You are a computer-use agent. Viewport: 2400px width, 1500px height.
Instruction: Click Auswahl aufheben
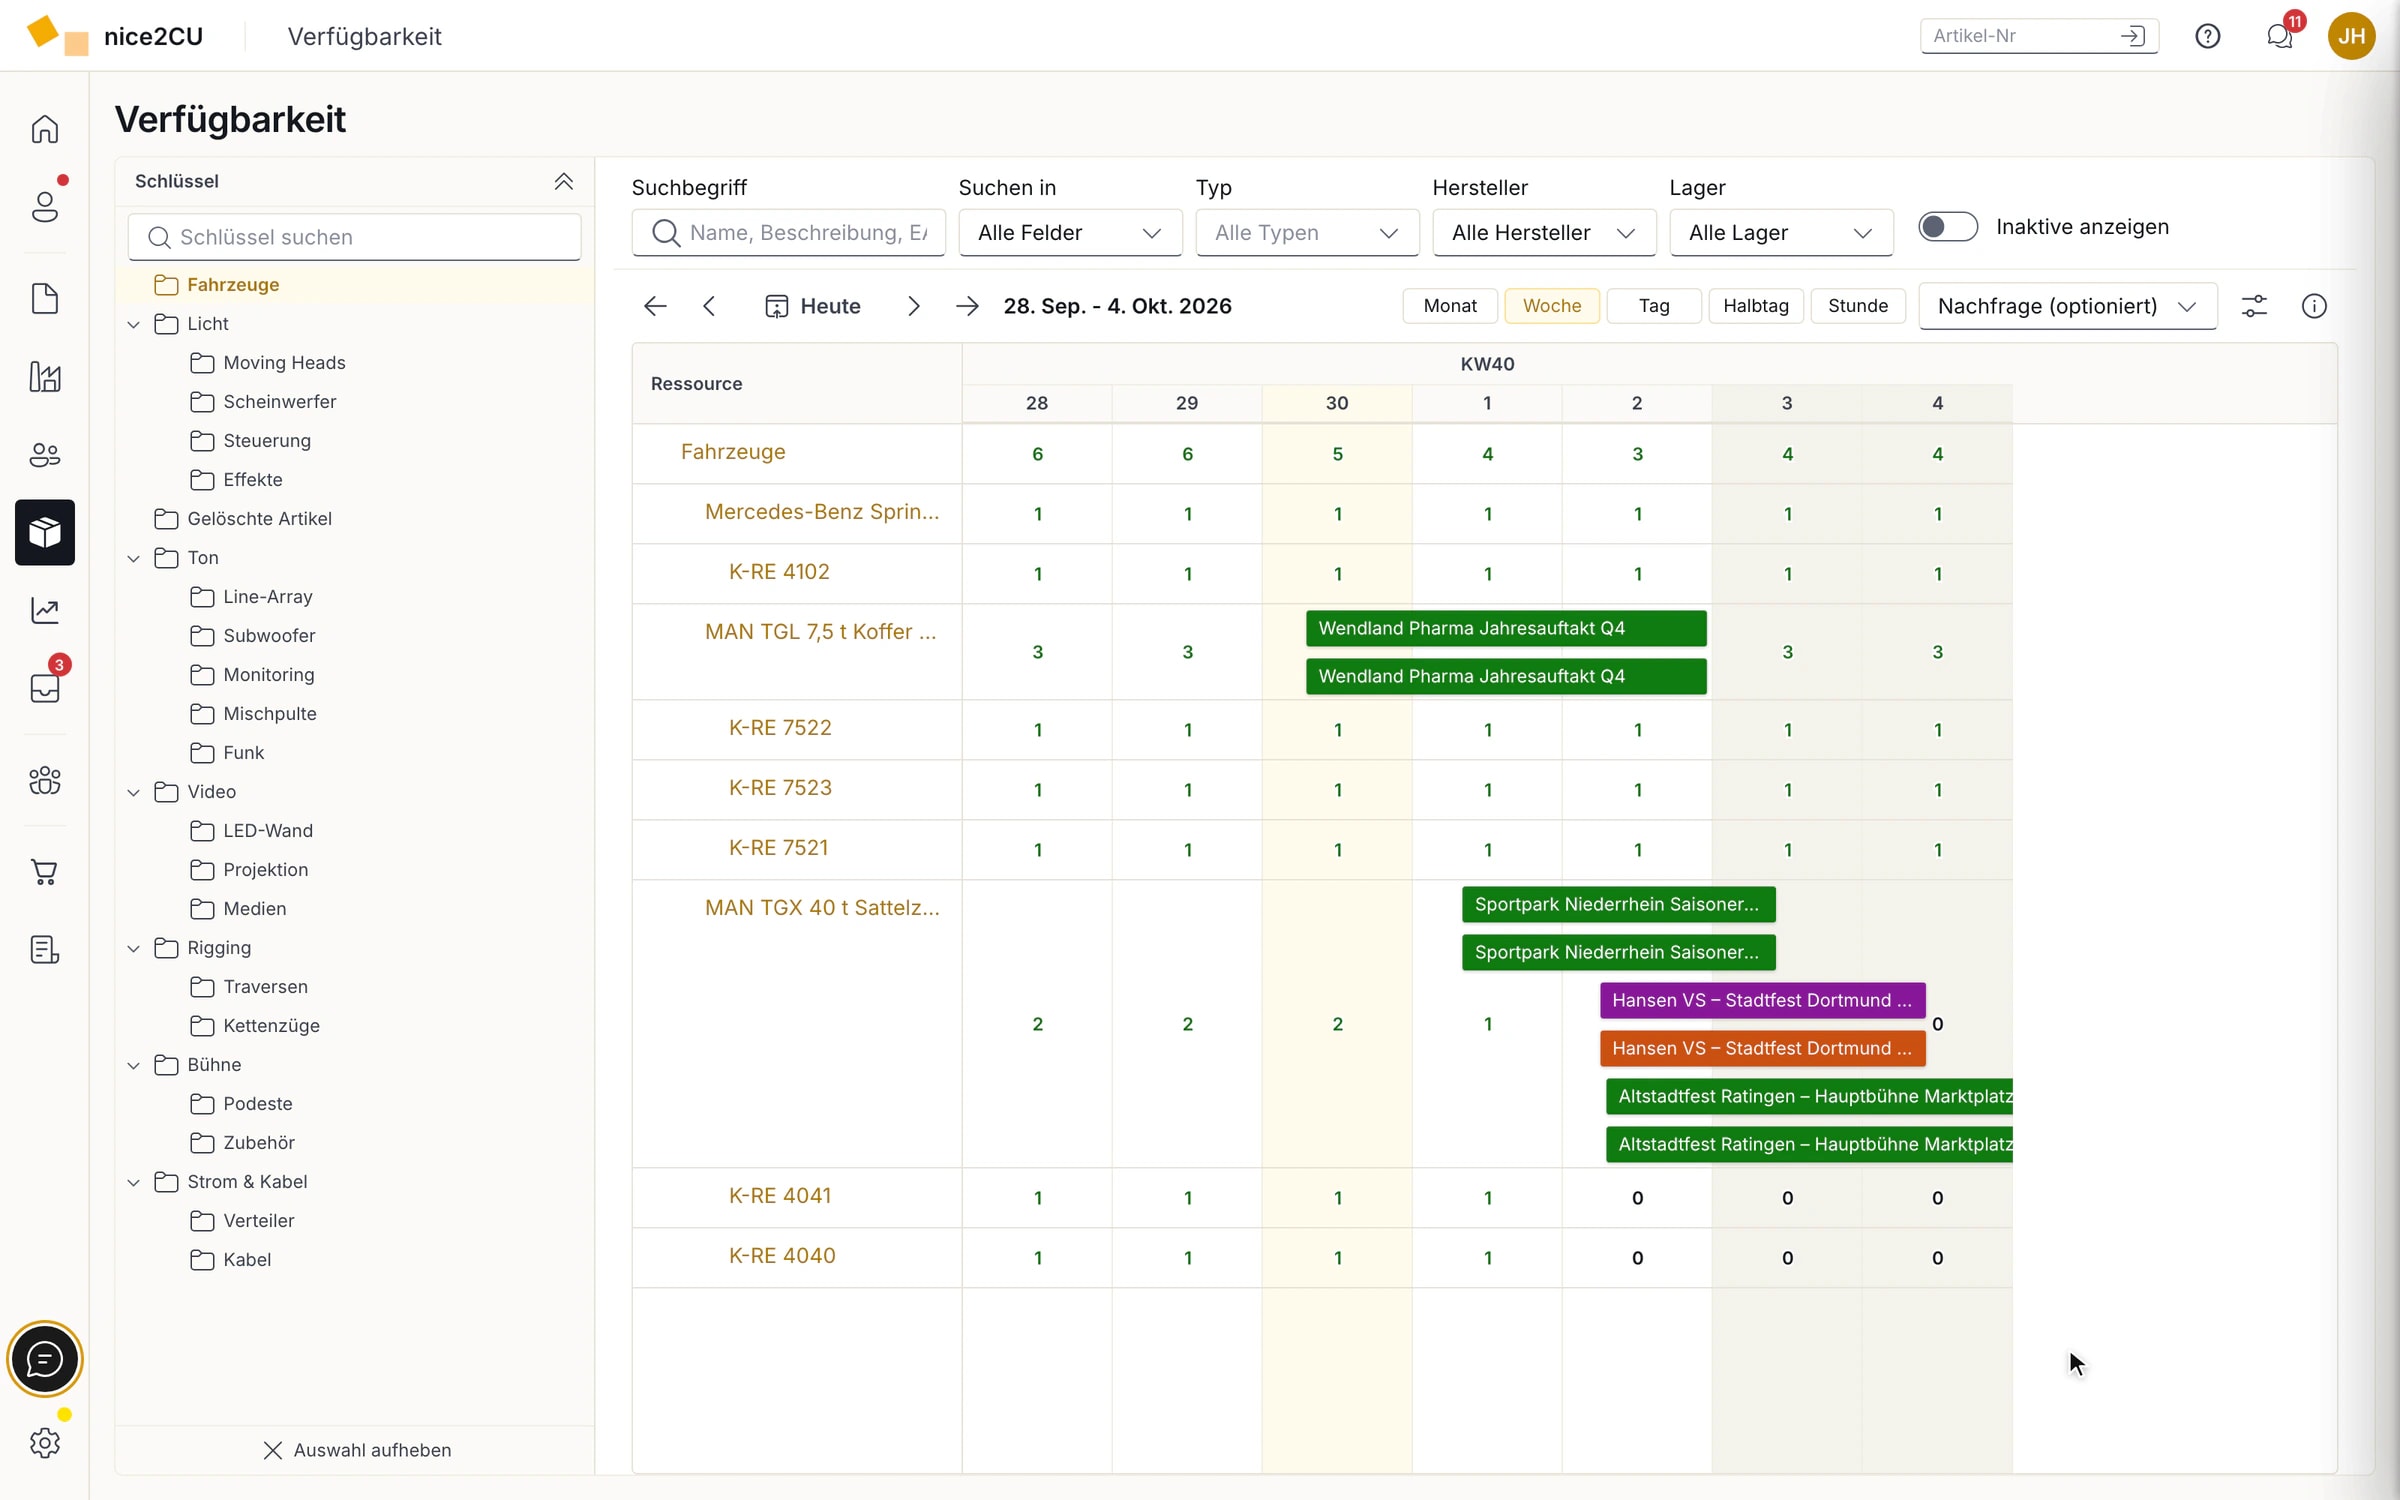357,1450
